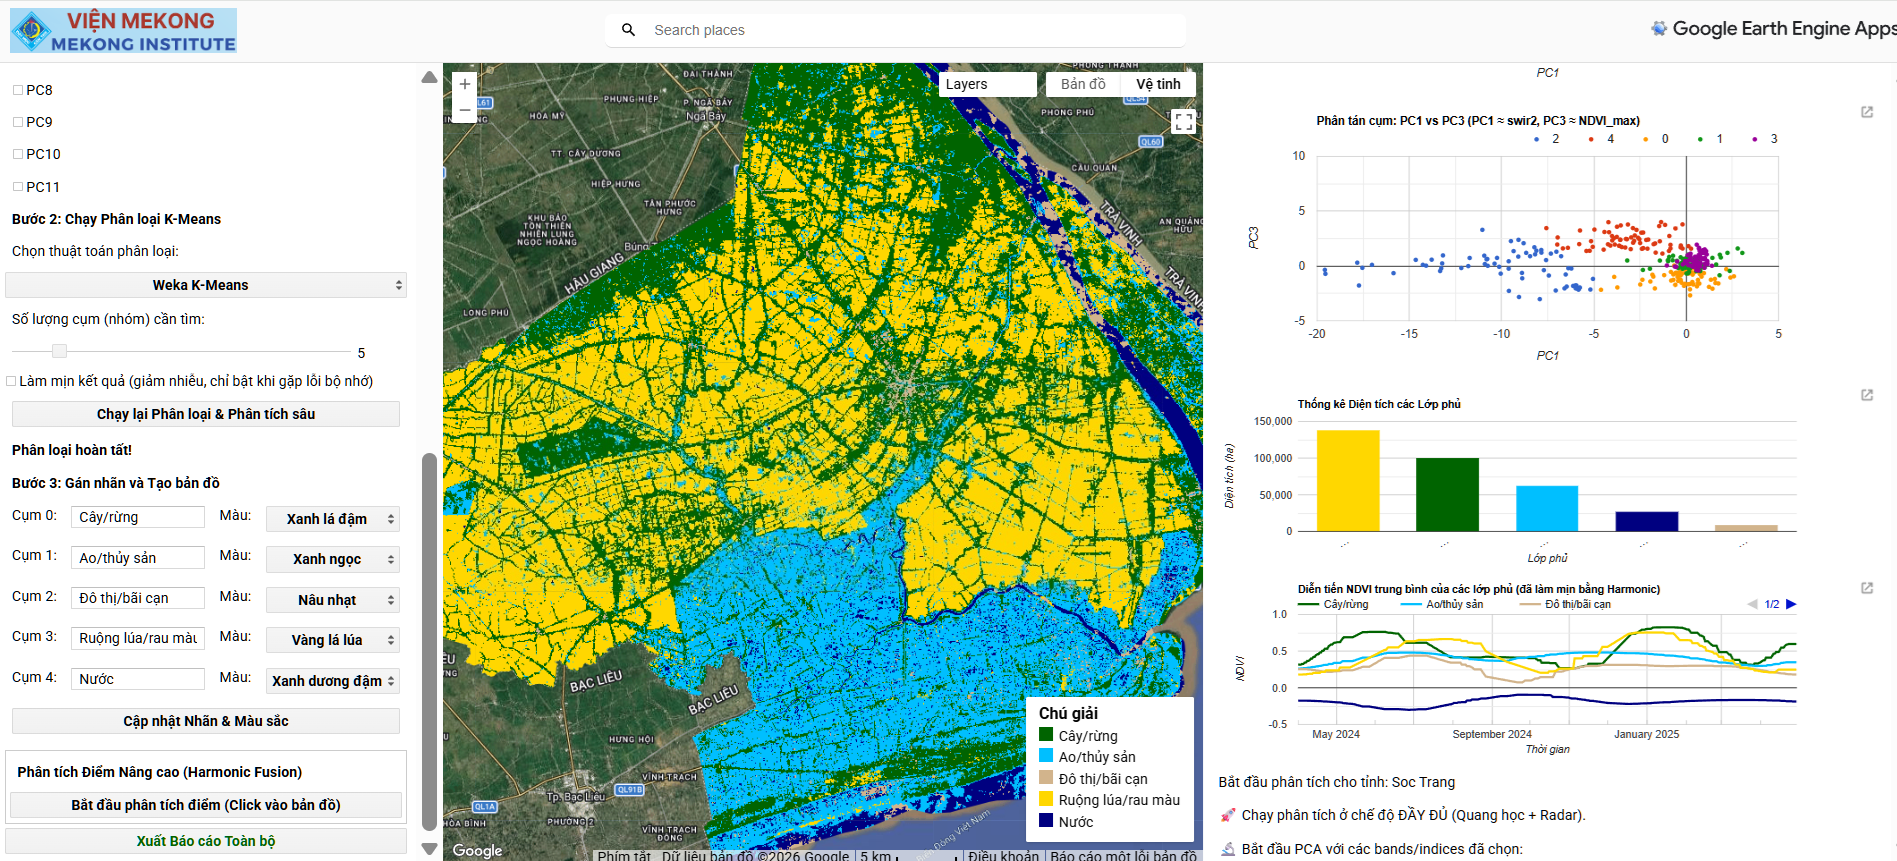Click the Cụm 2 label field Đô thị/bãi cạn
1897x861 pixels.
[138, 598]
